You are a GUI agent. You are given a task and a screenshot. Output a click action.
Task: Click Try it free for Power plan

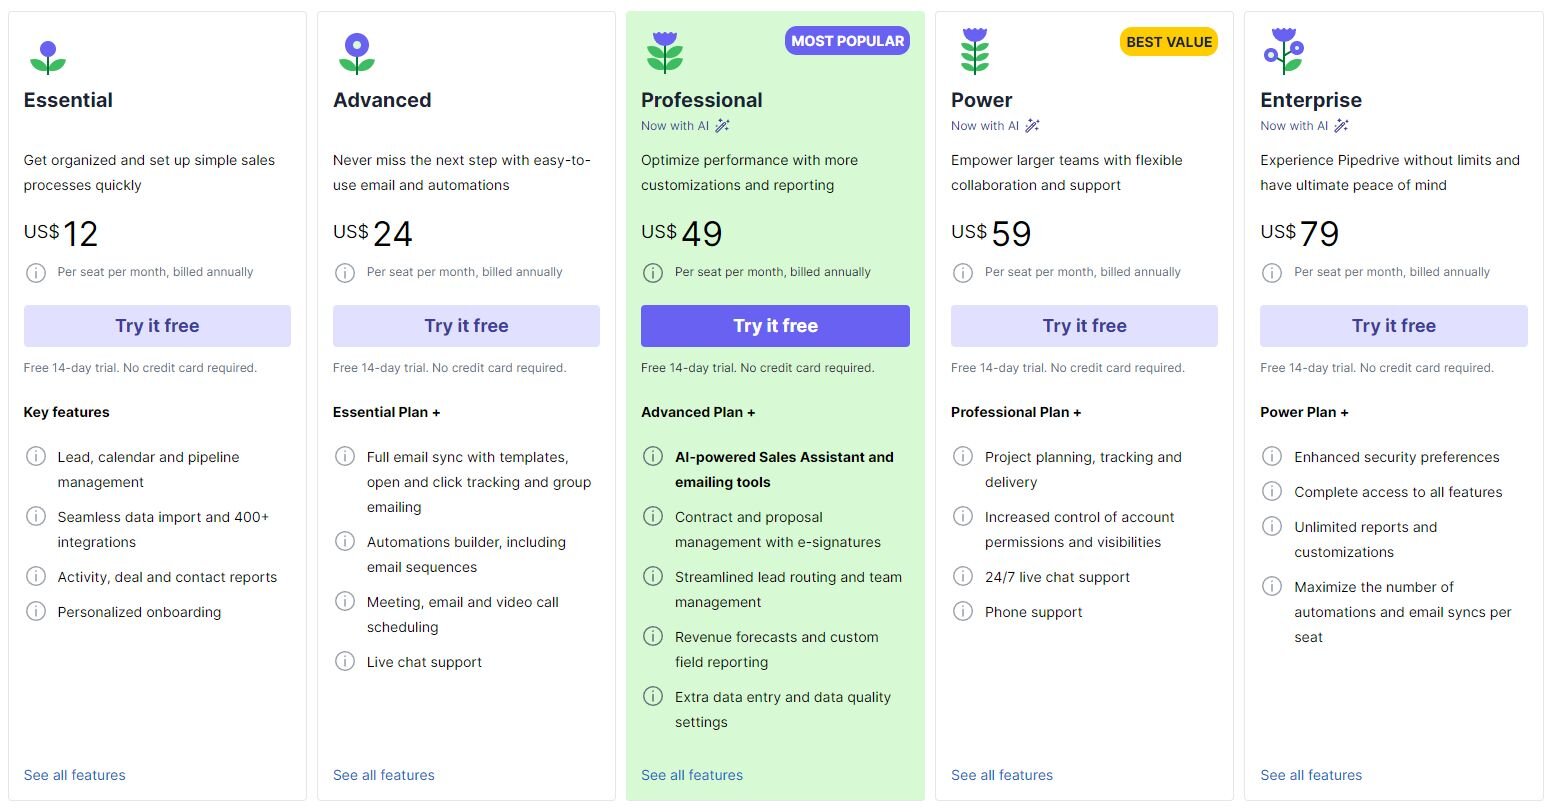[1084, 326]
